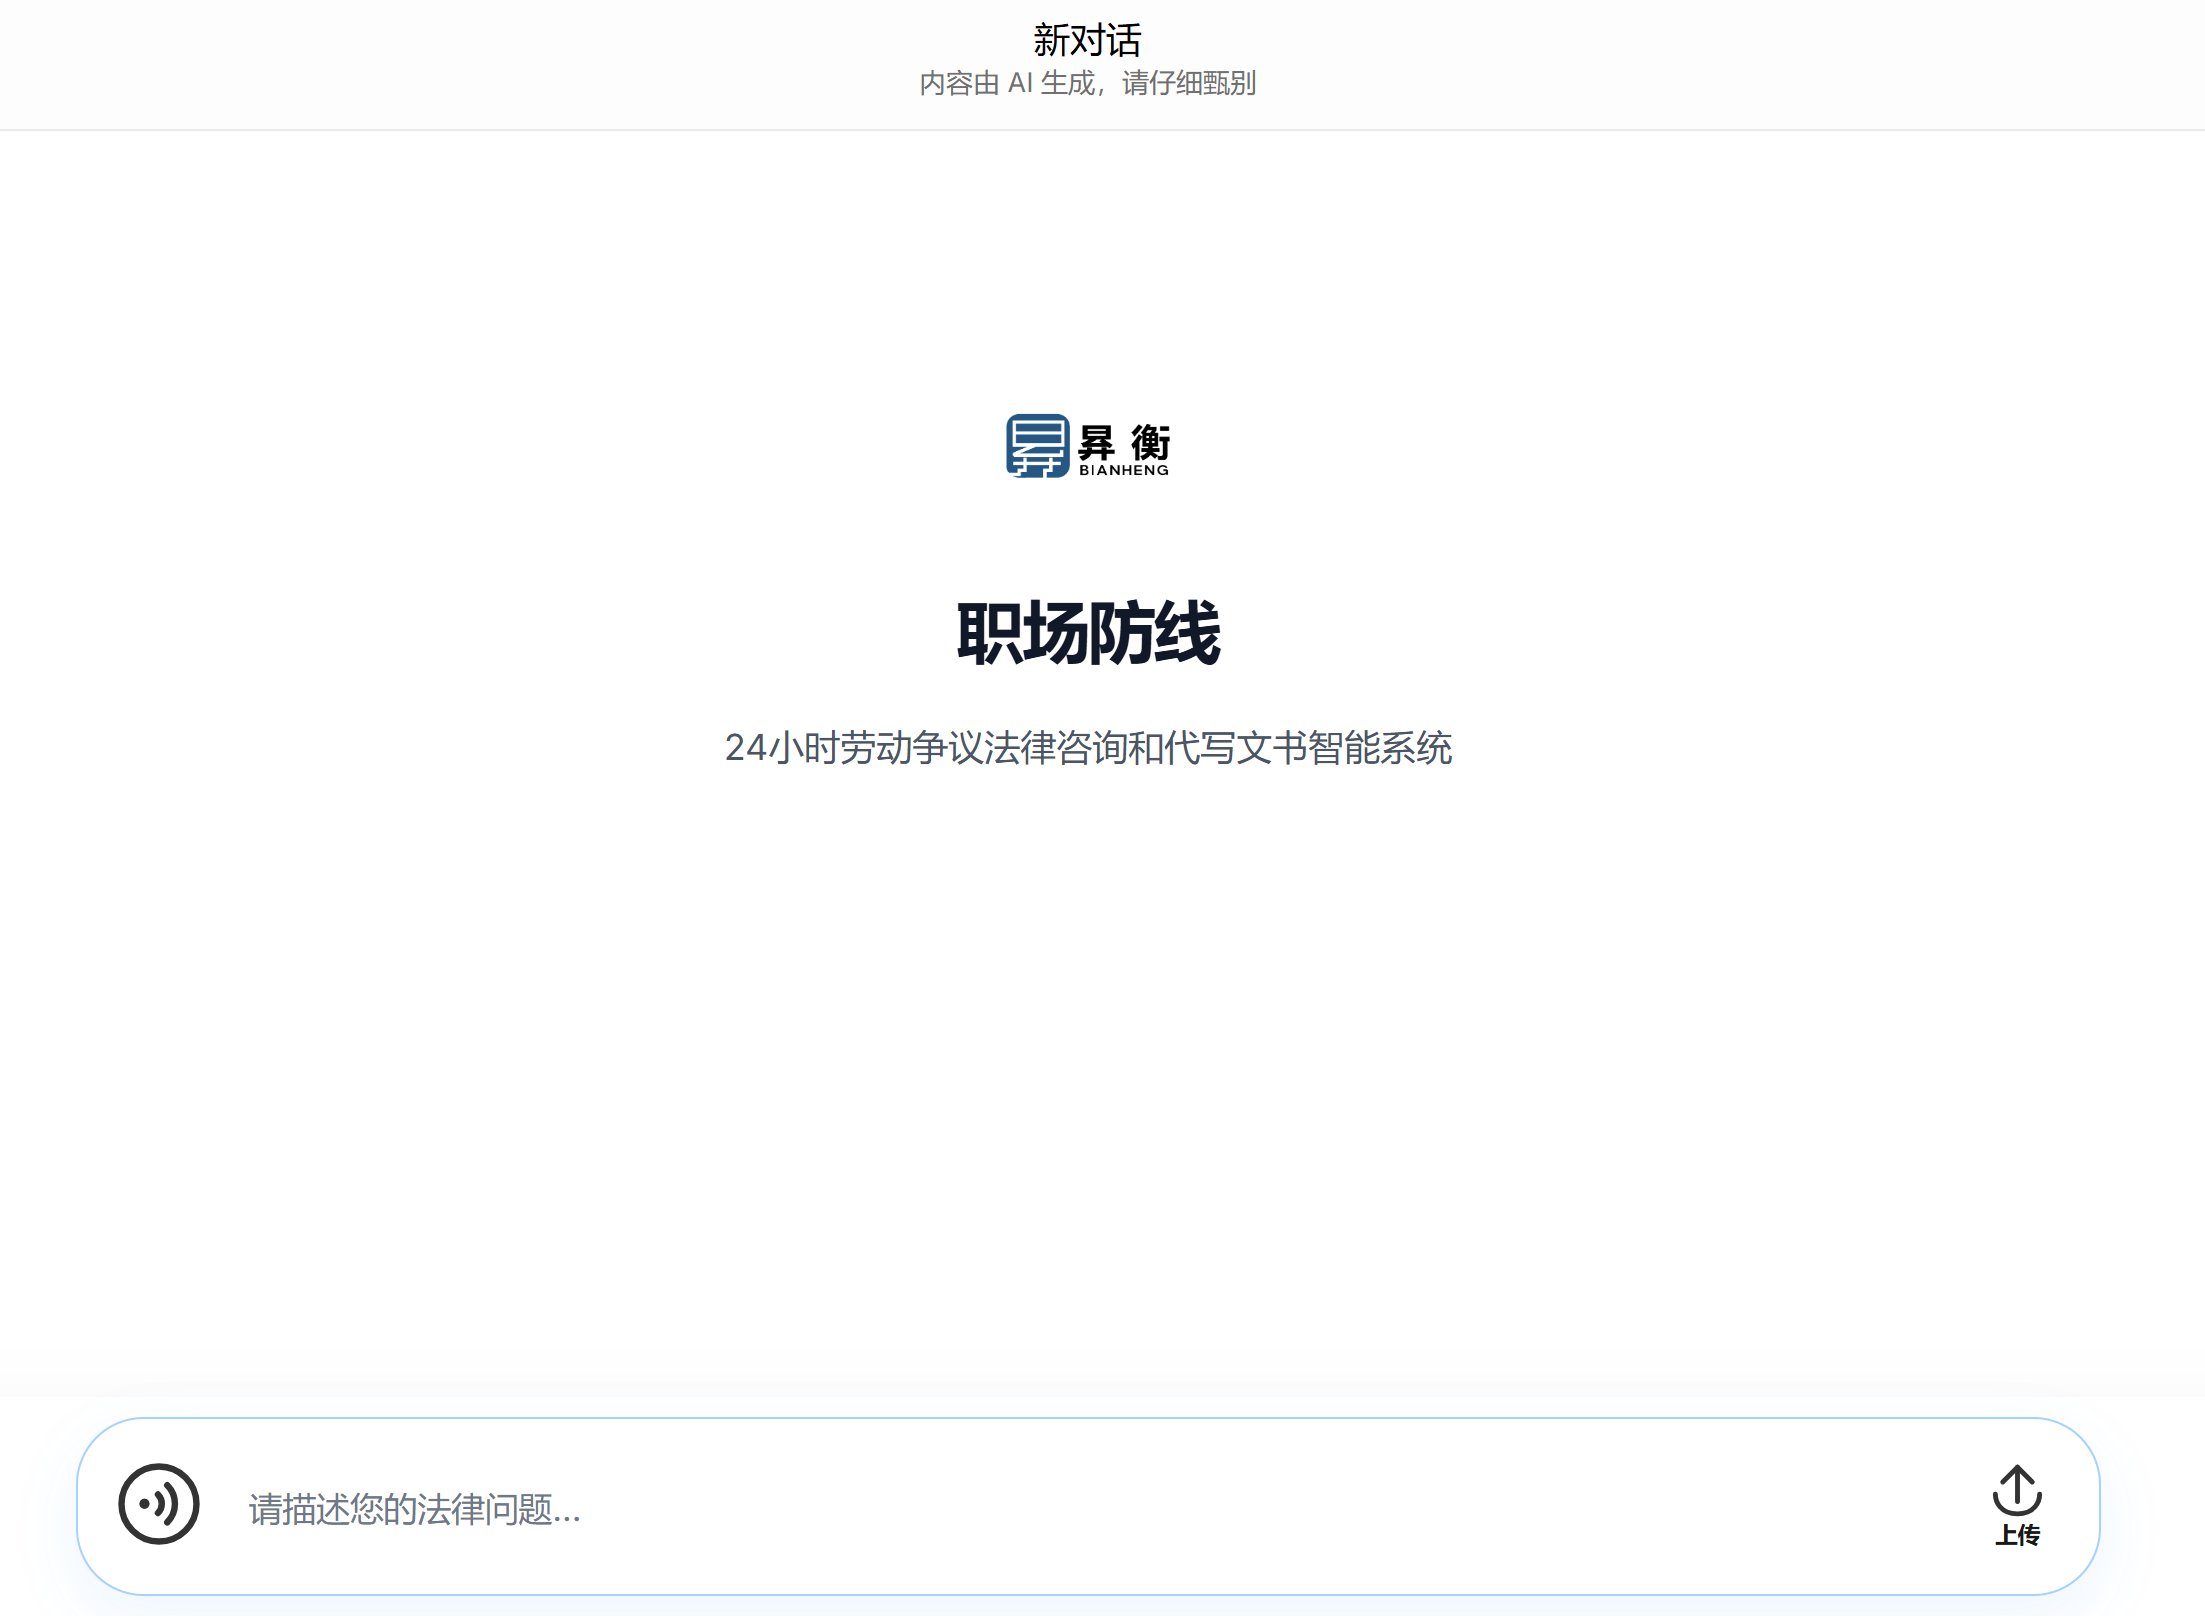
Task: Click the 内容由 AI 生成 disclaimer text
Action: tap(1088, 83)
